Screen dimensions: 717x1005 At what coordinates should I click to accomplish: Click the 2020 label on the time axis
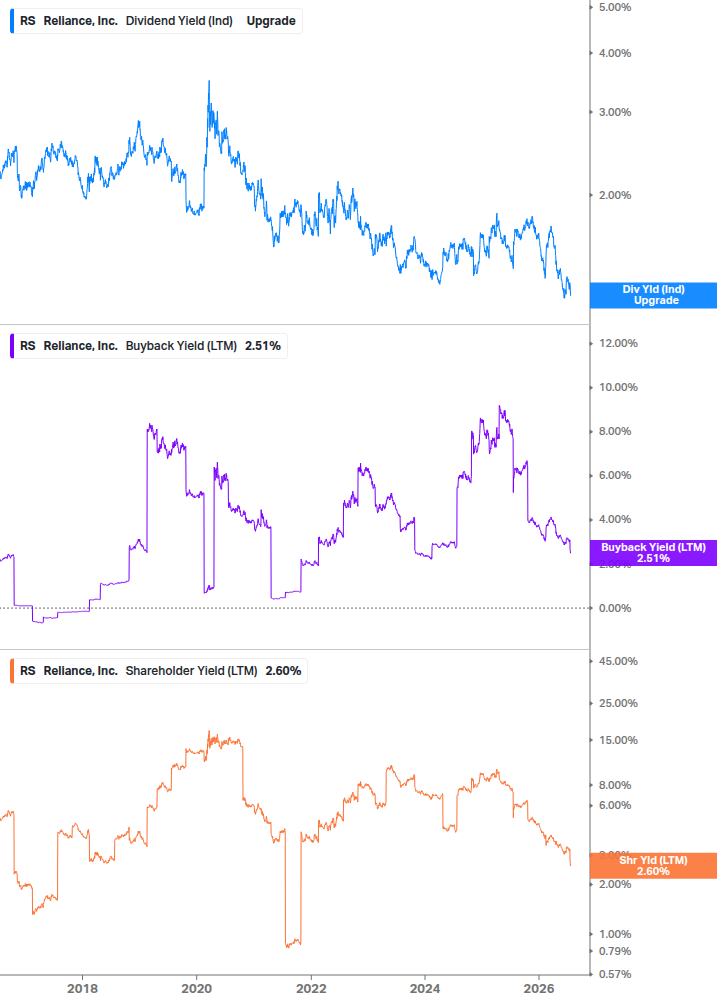(x=197, y=989)
